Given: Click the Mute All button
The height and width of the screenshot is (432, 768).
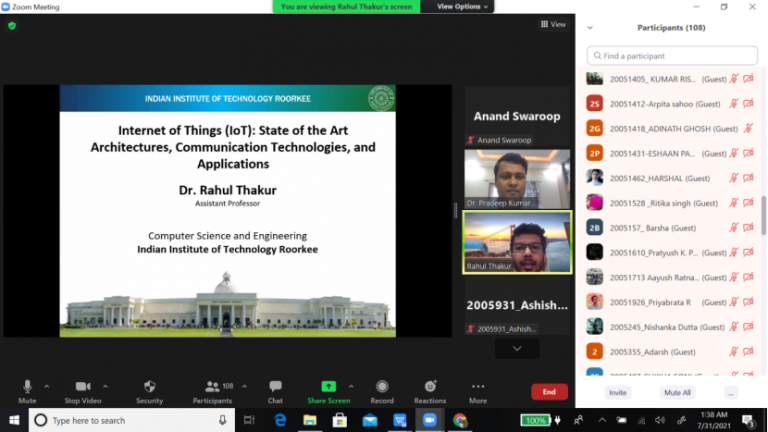Looking at the screenshot, I should [677, 393].
